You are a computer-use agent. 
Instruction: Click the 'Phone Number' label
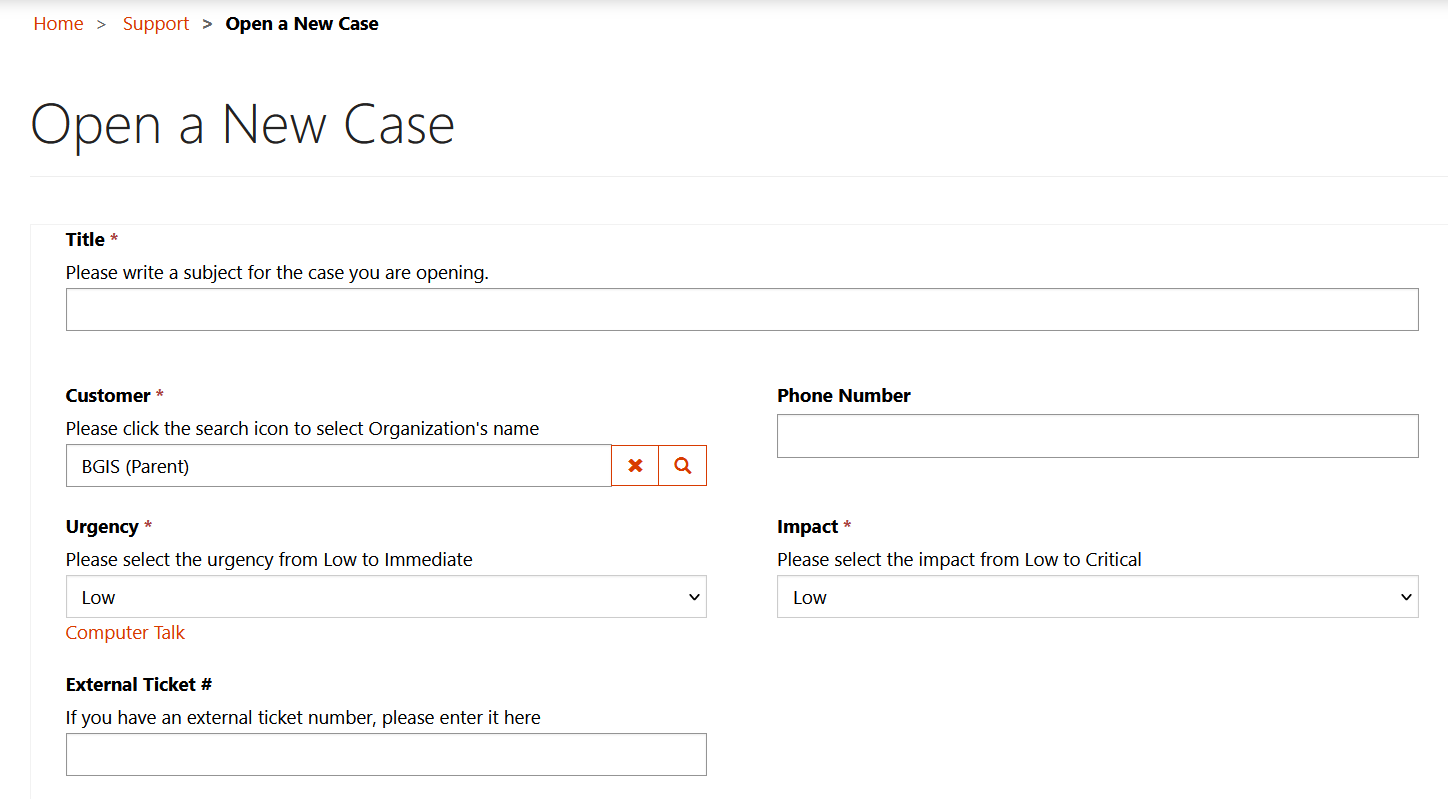[x=844, y=396]
